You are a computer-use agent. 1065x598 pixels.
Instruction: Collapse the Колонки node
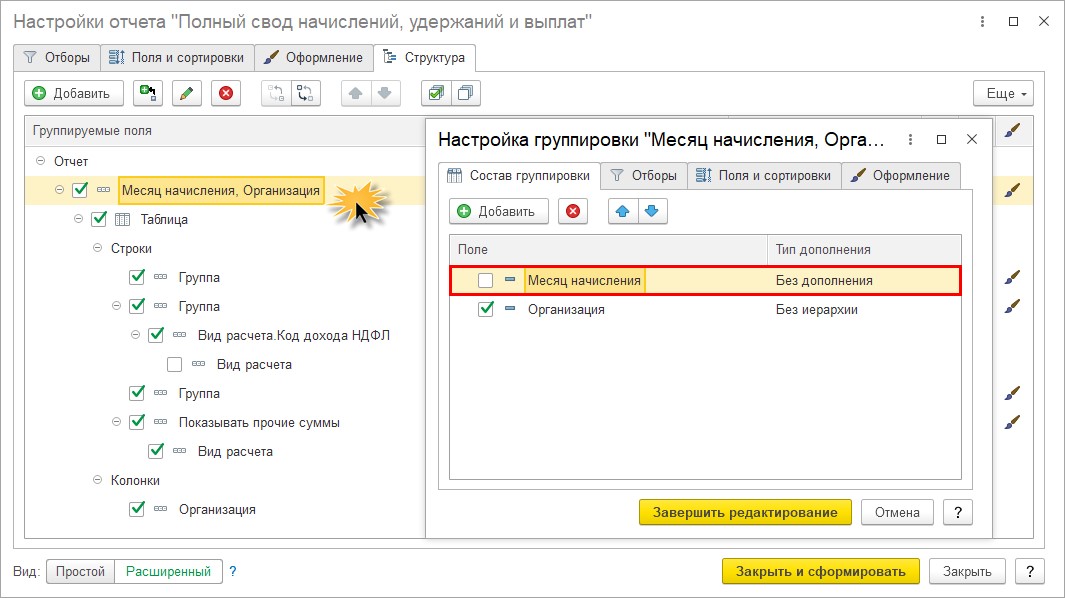(98, 480)
